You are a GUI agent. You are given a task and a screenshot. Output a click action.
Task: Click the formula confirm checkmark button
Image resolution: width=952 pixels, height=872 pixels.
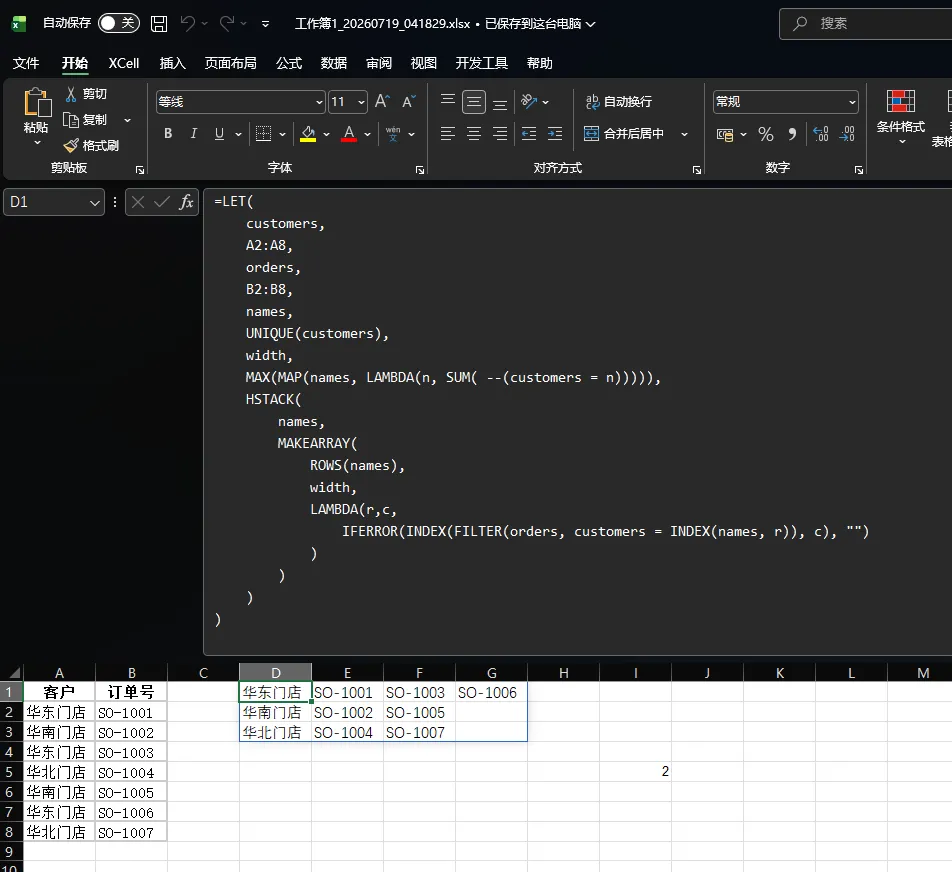click(162, 202)
